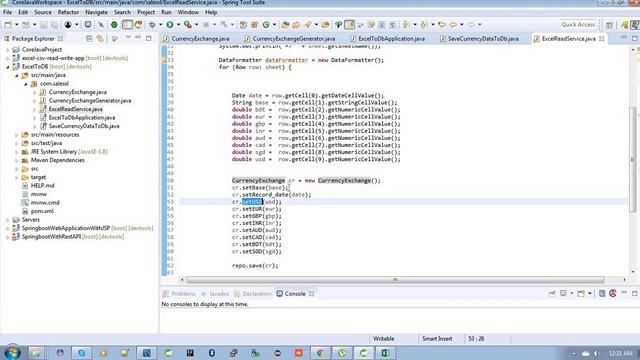Image resolution: width=640 pixels, height=360 pixels.
Task: Click the Open Type folder icon
Action: click(x=285, y=25)
